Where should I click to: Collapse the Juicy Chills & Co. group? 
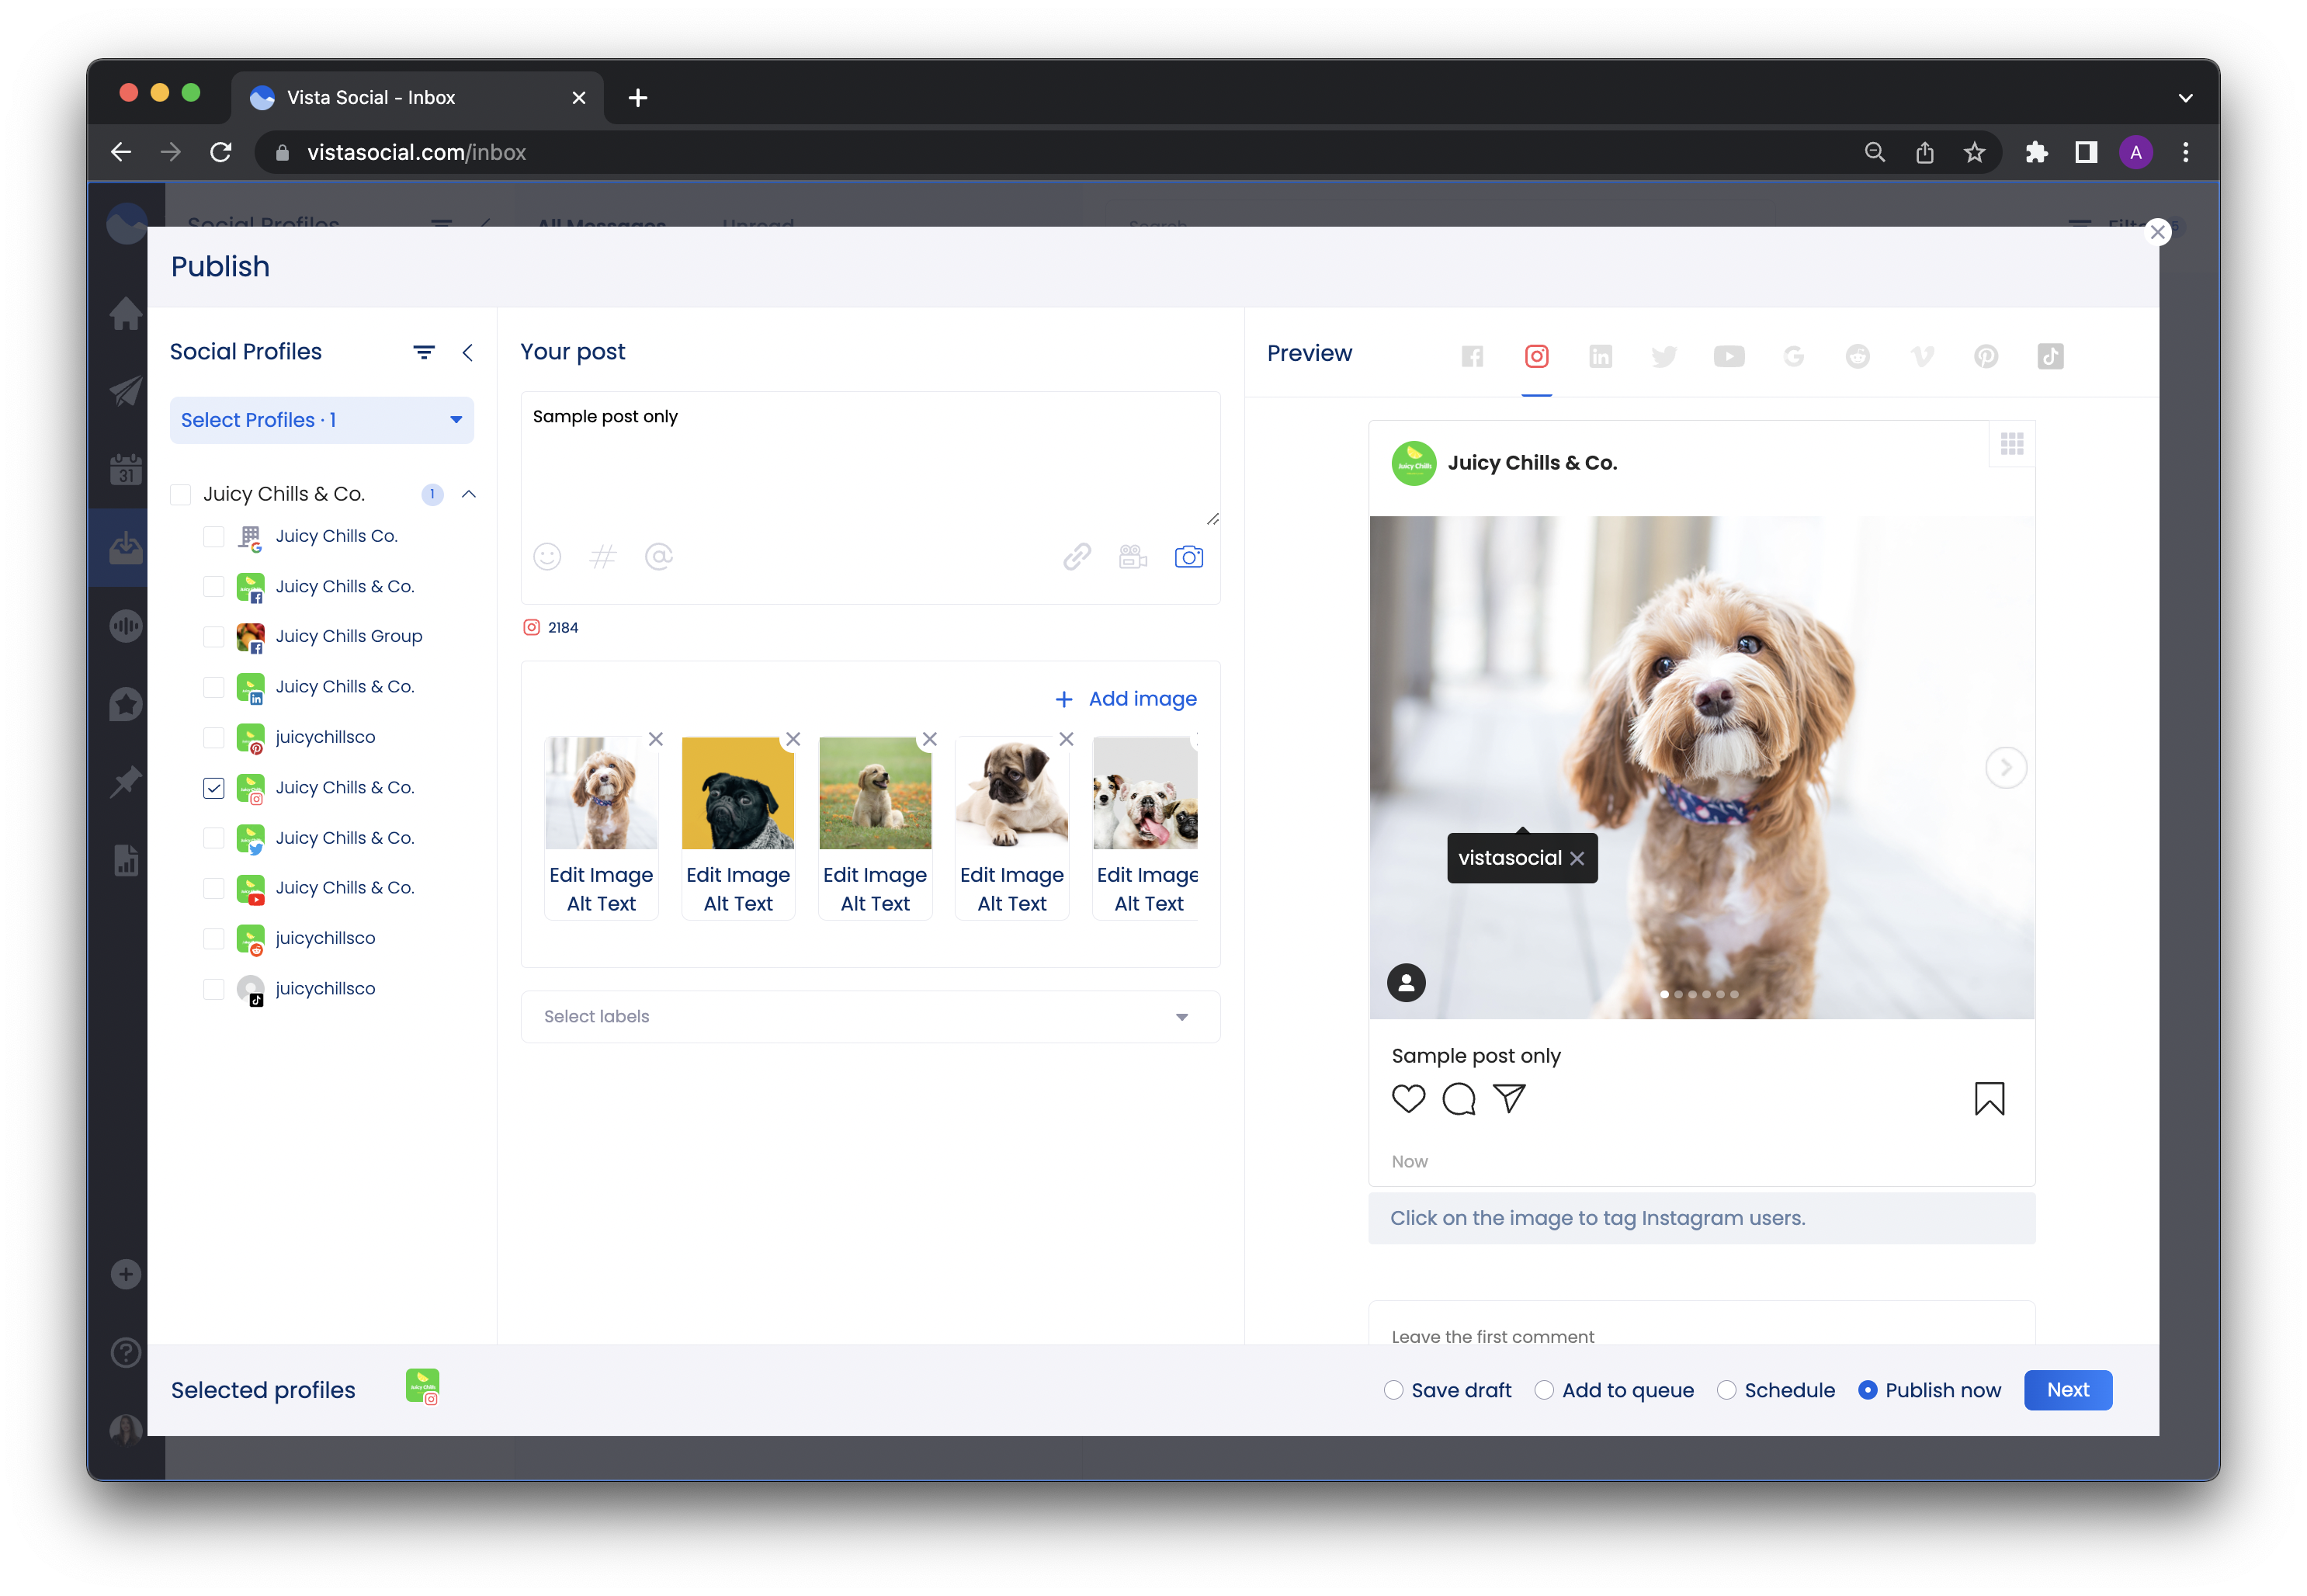tap(468, 494)
